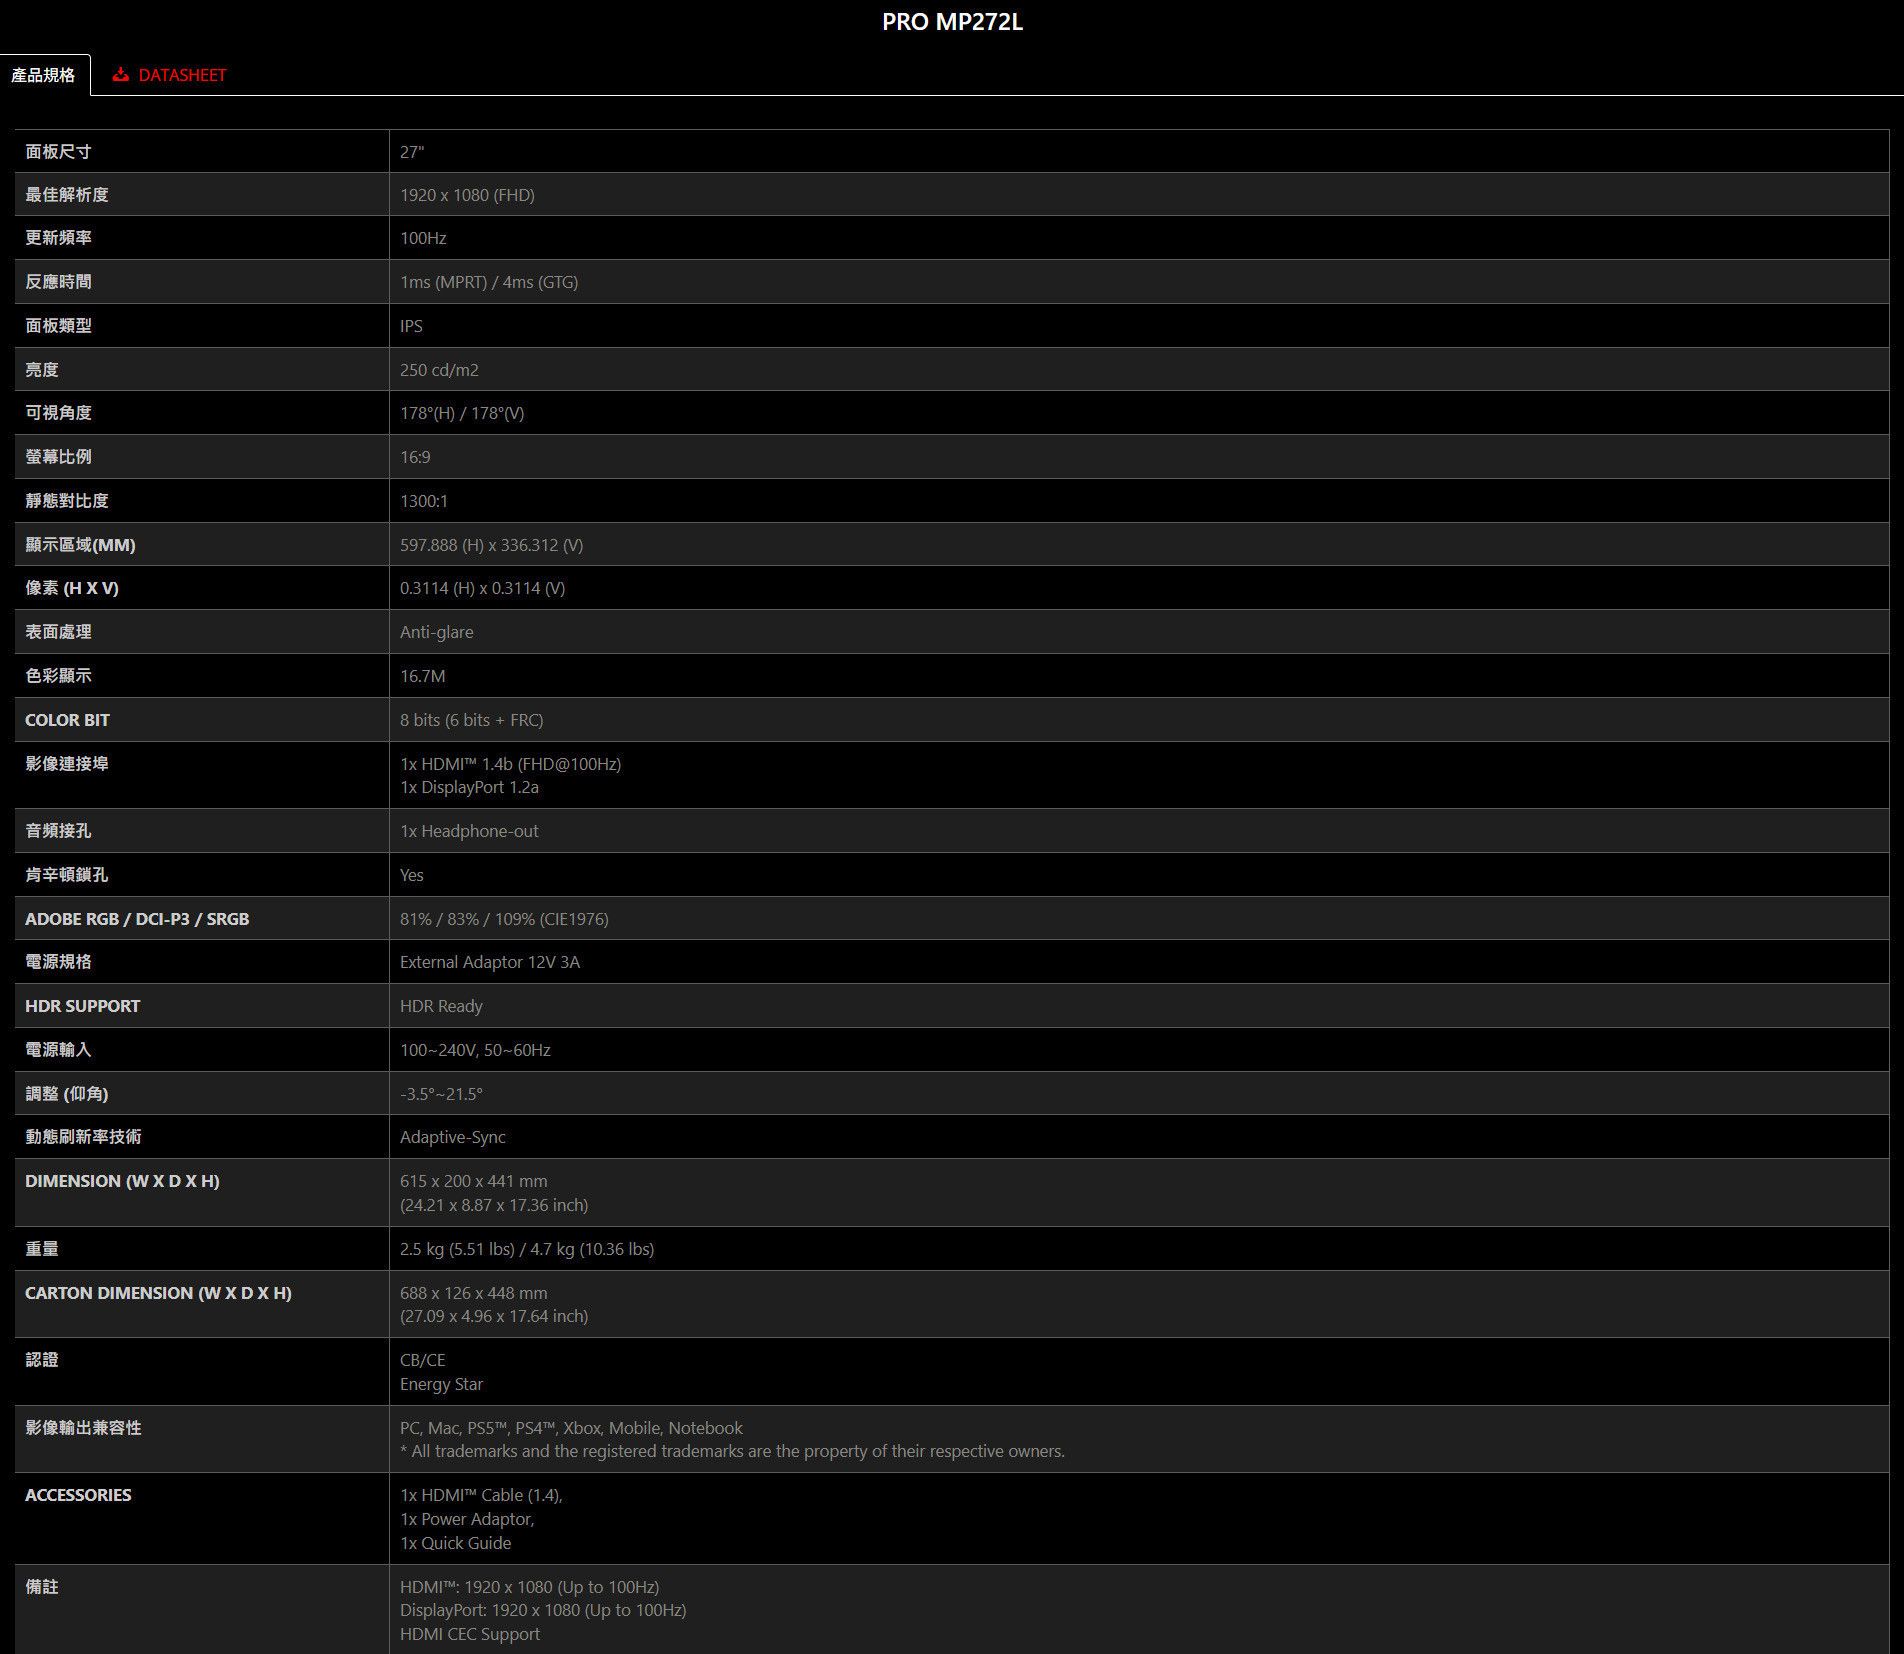
Task: Select the 備註 label
Action: click(42, 1587)
